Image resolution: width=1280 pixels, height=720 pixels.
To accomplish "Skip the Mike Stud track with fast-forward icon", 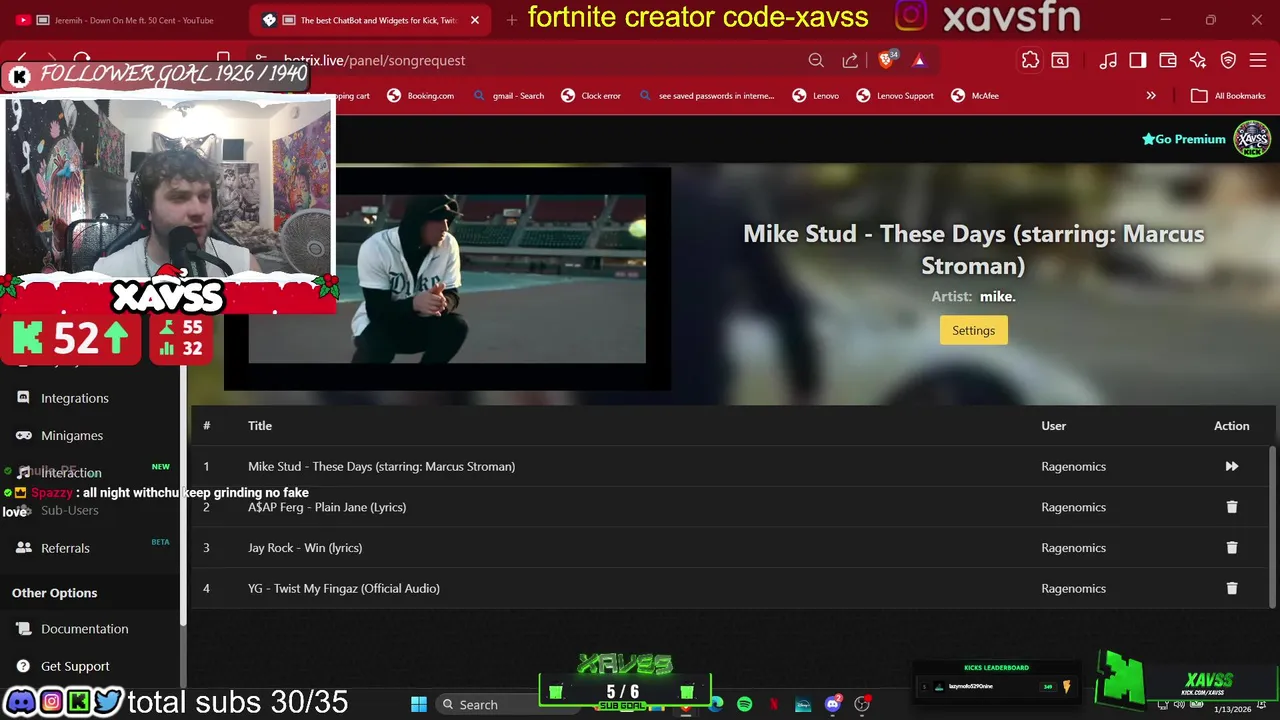I will [1231, 466].
